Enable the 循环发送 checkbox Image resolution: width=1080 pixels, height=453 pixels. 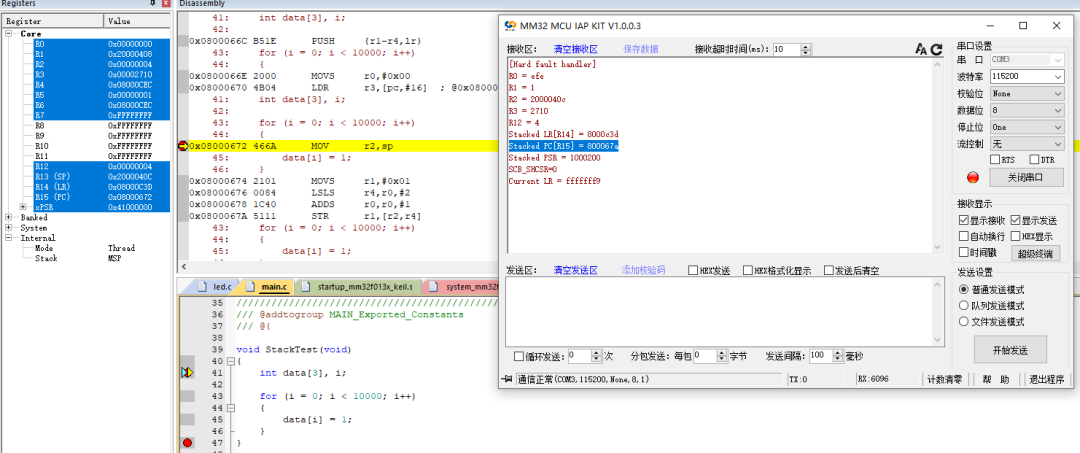coord(519,357)
